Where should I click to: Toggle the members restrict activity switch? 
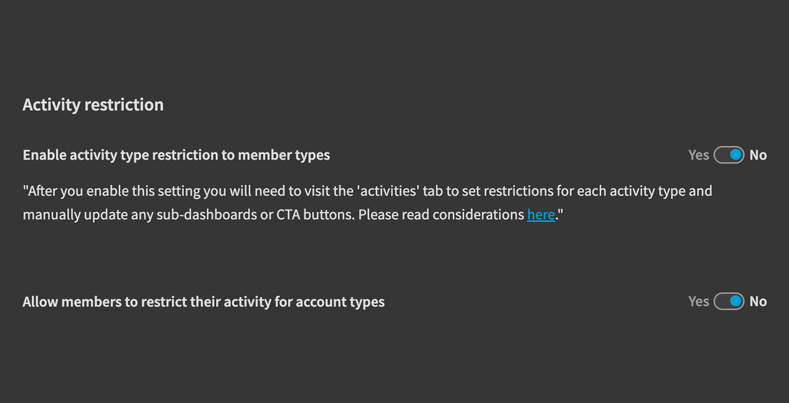729,301
